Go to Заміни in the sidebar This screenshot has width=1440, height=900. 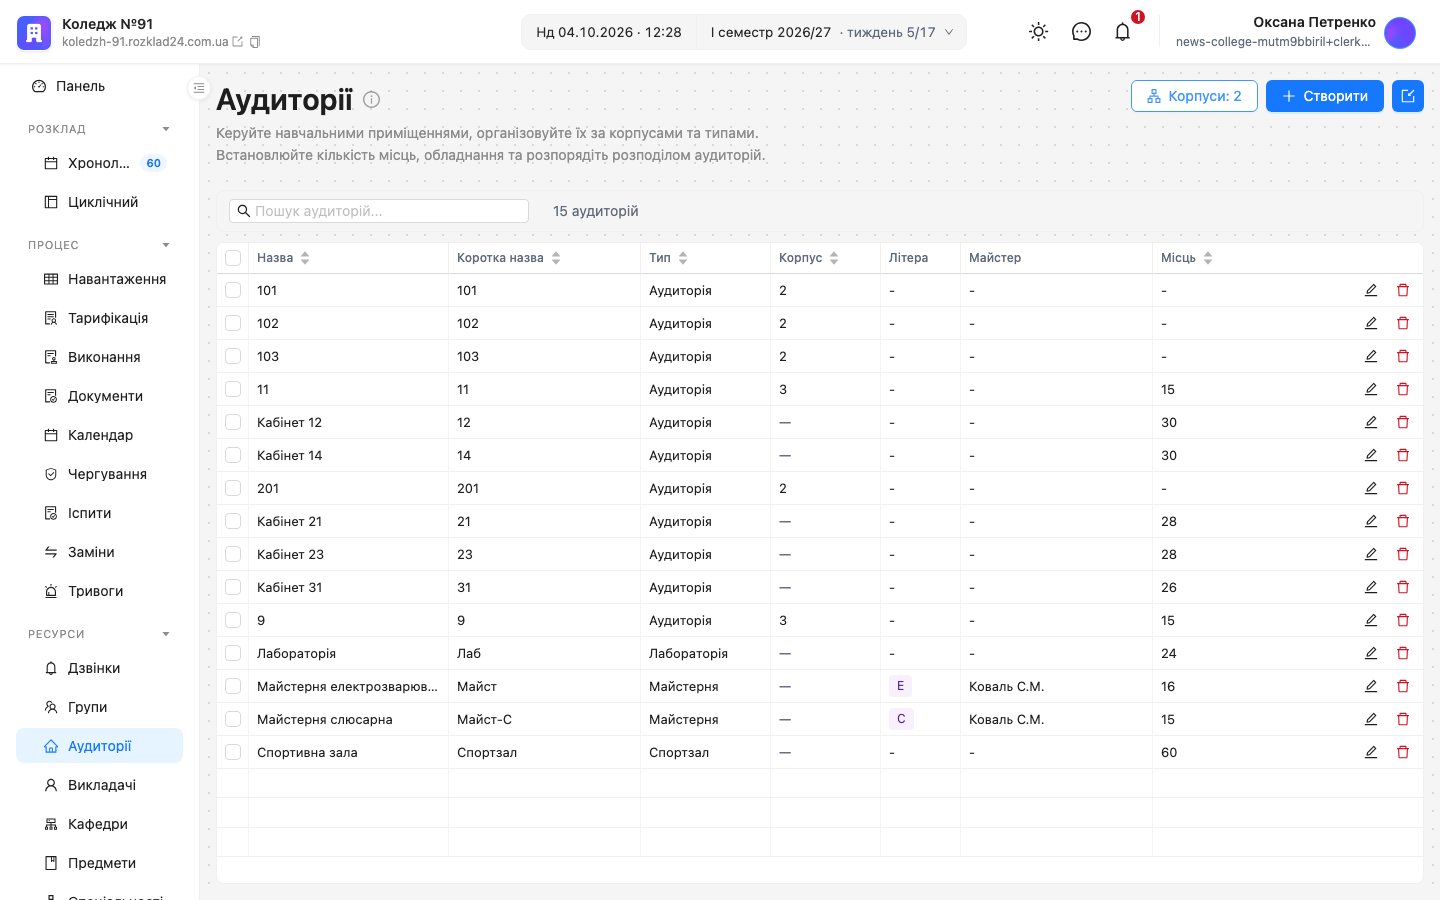(100, 552)
